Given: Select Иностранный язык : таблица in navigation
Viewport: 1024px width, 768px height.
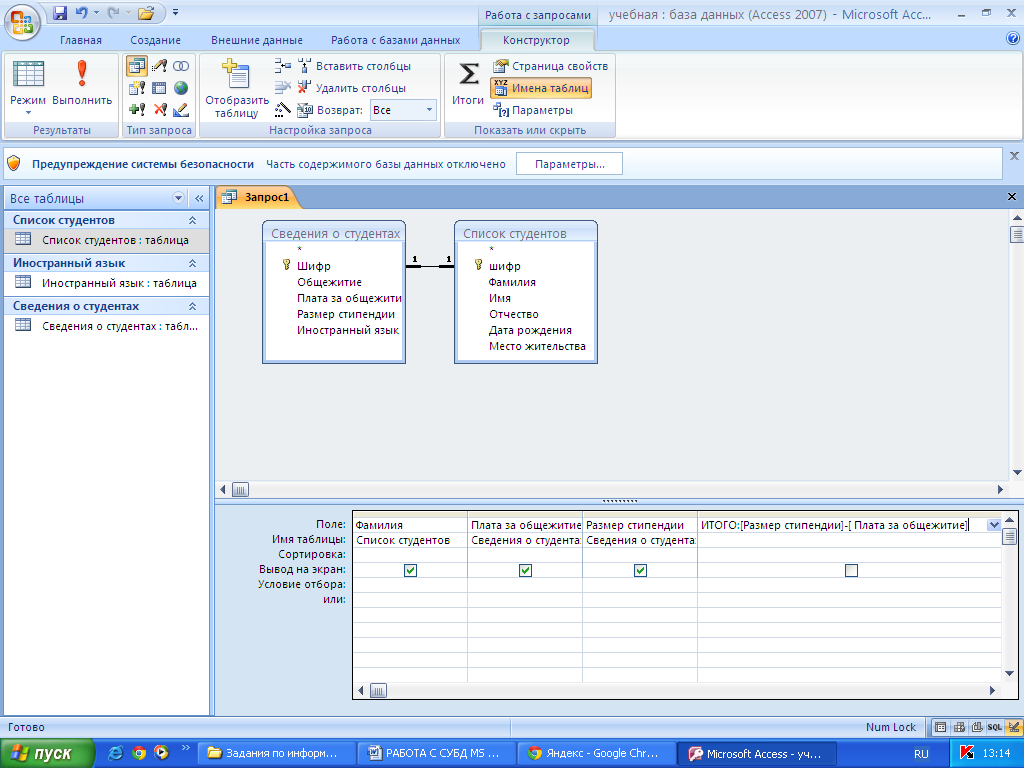Looking at the screenshot, I should [108, 283].
